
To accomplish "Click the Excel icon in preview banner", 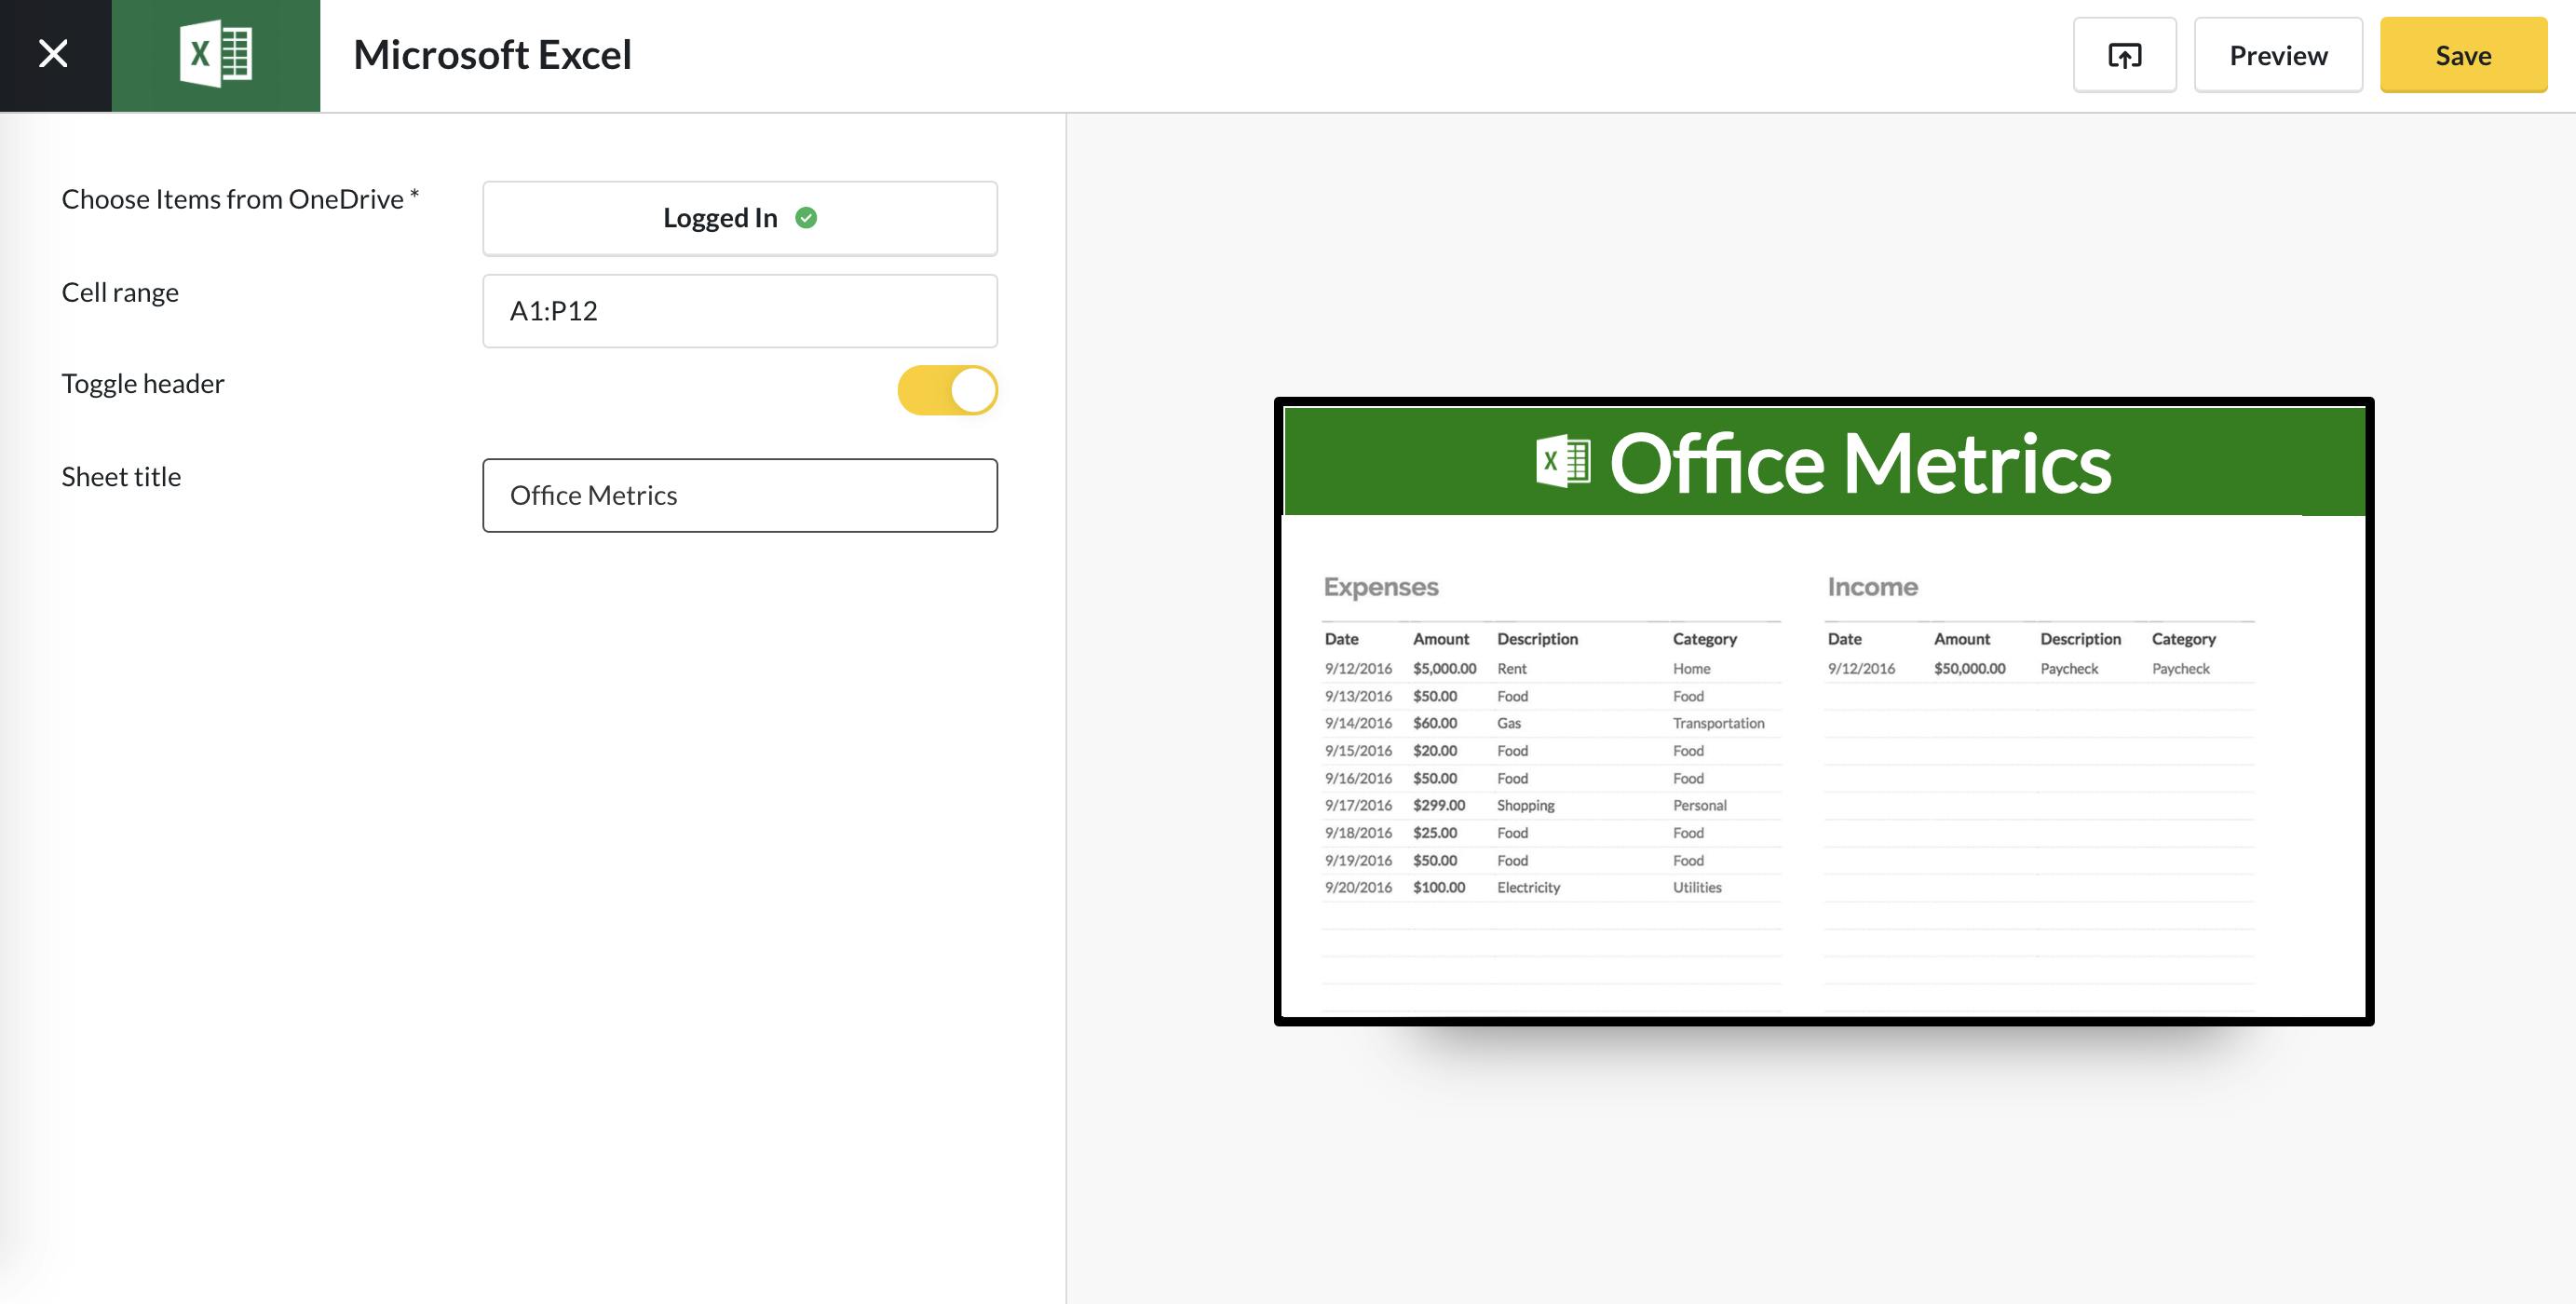I will (1562, 462).
